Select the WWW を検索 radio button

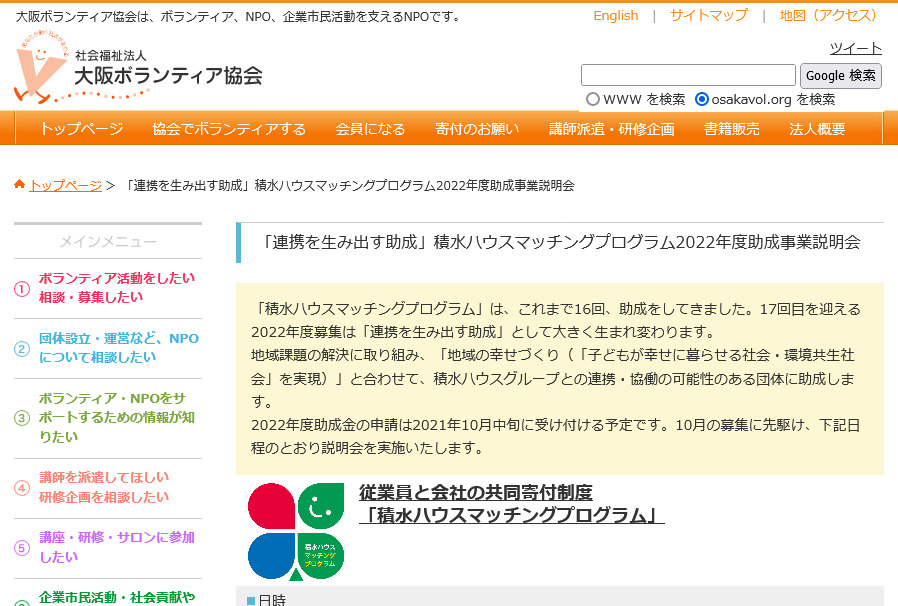[593, 99]
